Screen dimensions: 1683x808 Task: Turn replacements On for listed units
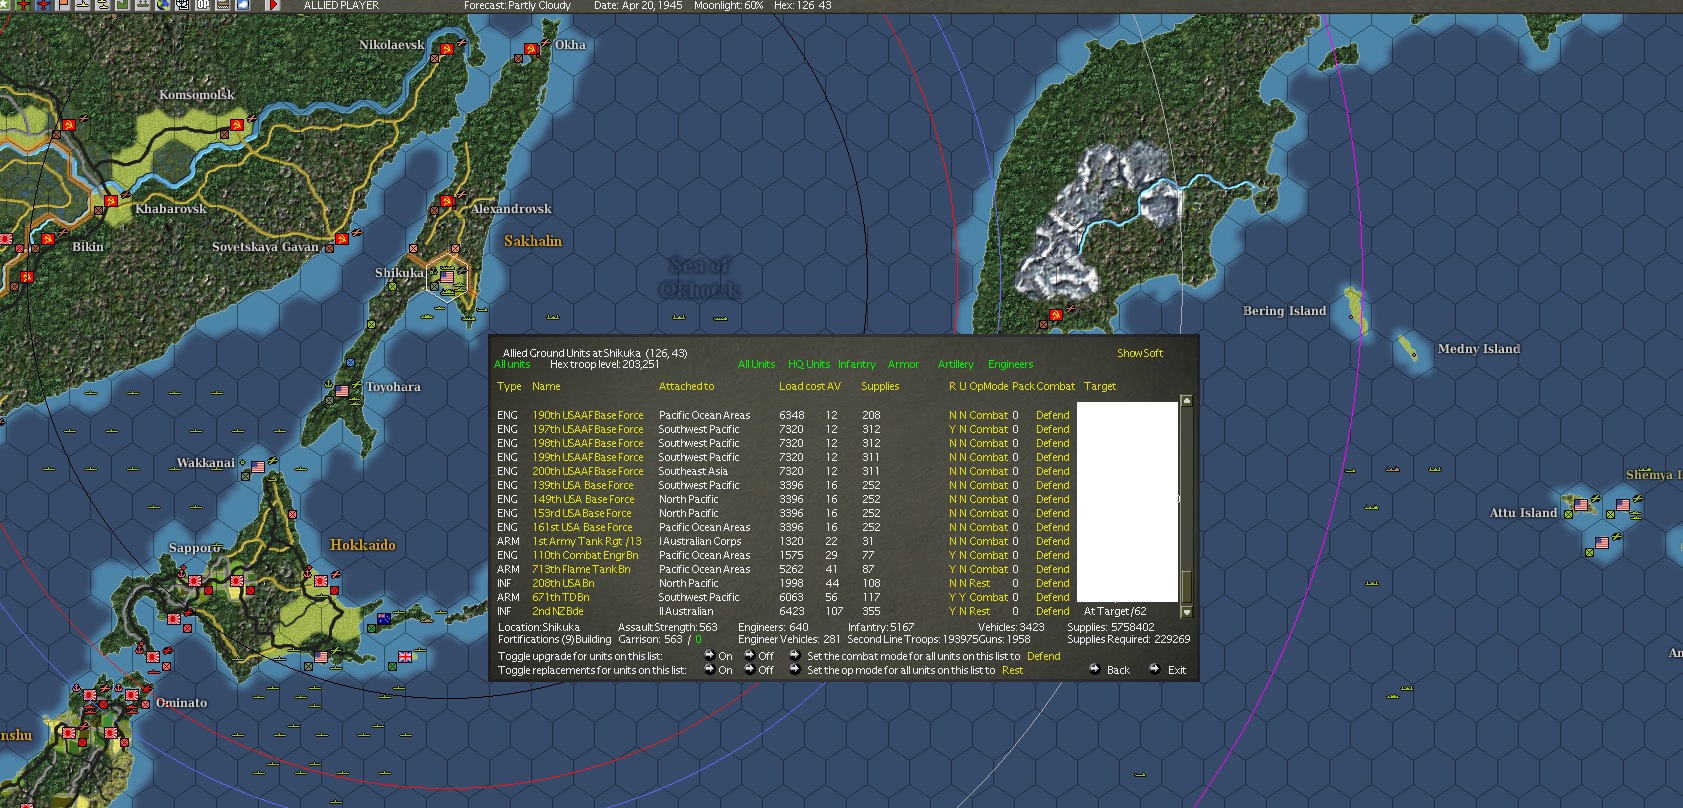tap(710, 670)
